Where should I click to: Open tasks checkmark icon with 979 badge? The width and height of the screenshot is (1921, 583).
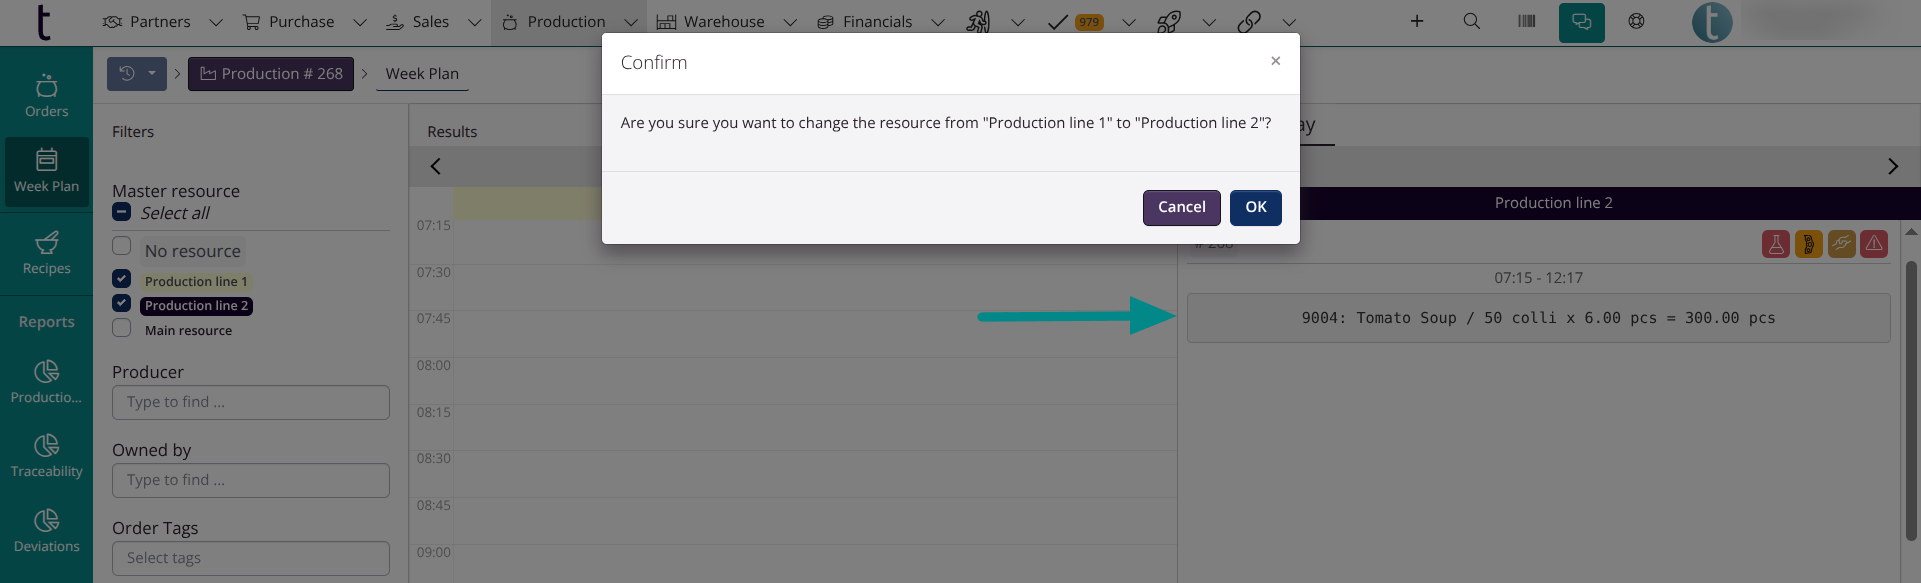[x=1075, y=21]
